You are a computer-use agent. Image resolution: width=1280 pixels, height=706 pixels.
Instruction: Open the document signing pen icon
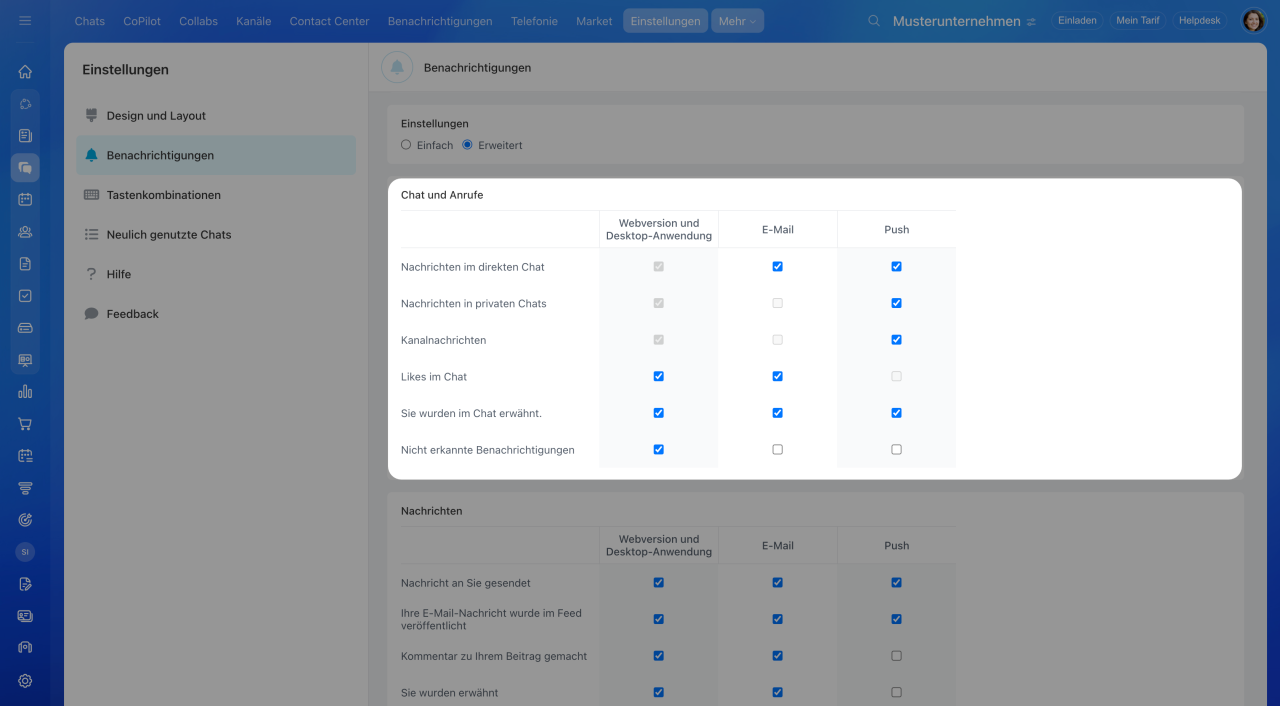25,583
